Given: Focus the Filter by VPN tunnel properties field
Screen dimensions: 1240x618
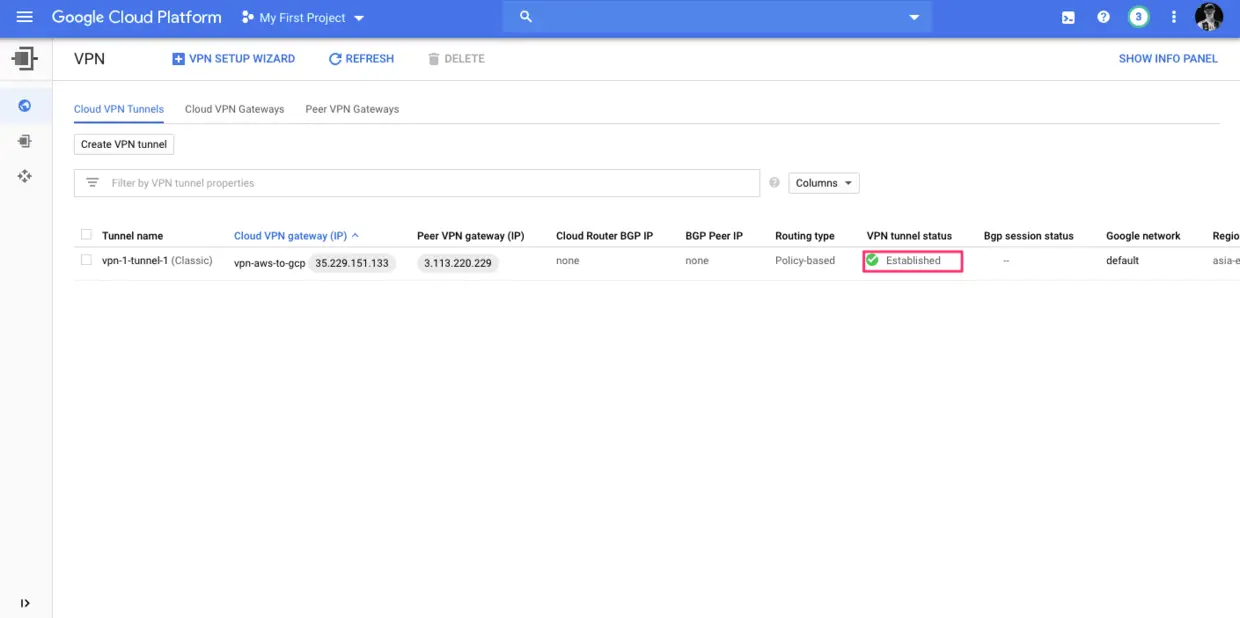Looking at the screenshot, I should pyautogui.click(x=417, y=183).
